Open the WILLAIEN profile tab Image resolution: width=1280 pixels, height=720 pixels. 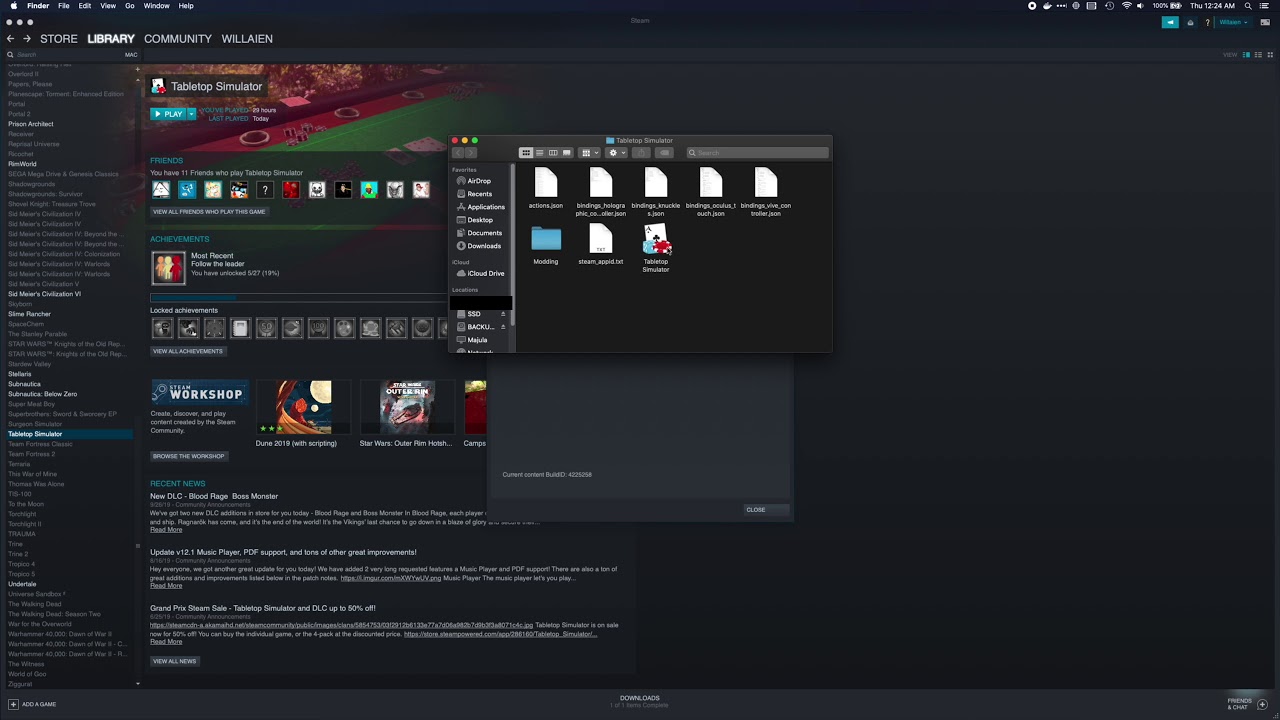click(x=247, y=39)
